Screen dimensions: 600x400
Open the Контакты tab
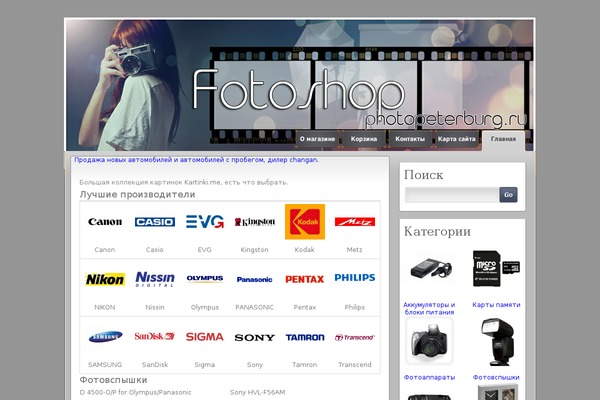click(x=410, y=139)
